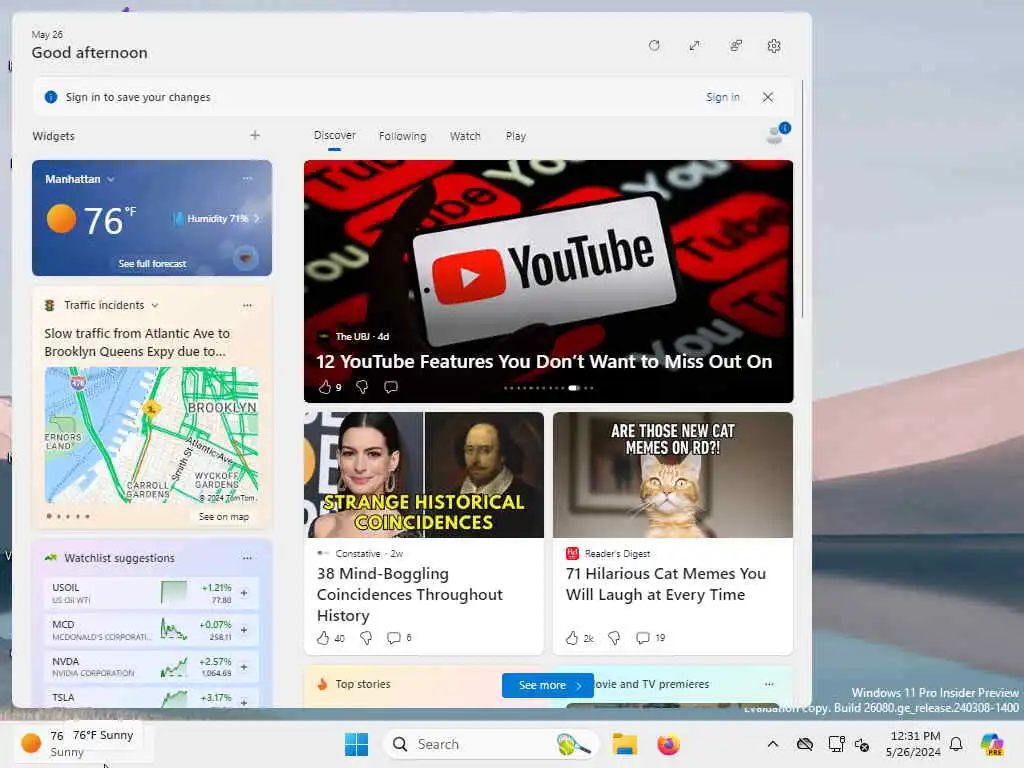The height and width of the screenshot is (768, 1024).
Task: Click the taskbar Search box
Action: (490, 744)
